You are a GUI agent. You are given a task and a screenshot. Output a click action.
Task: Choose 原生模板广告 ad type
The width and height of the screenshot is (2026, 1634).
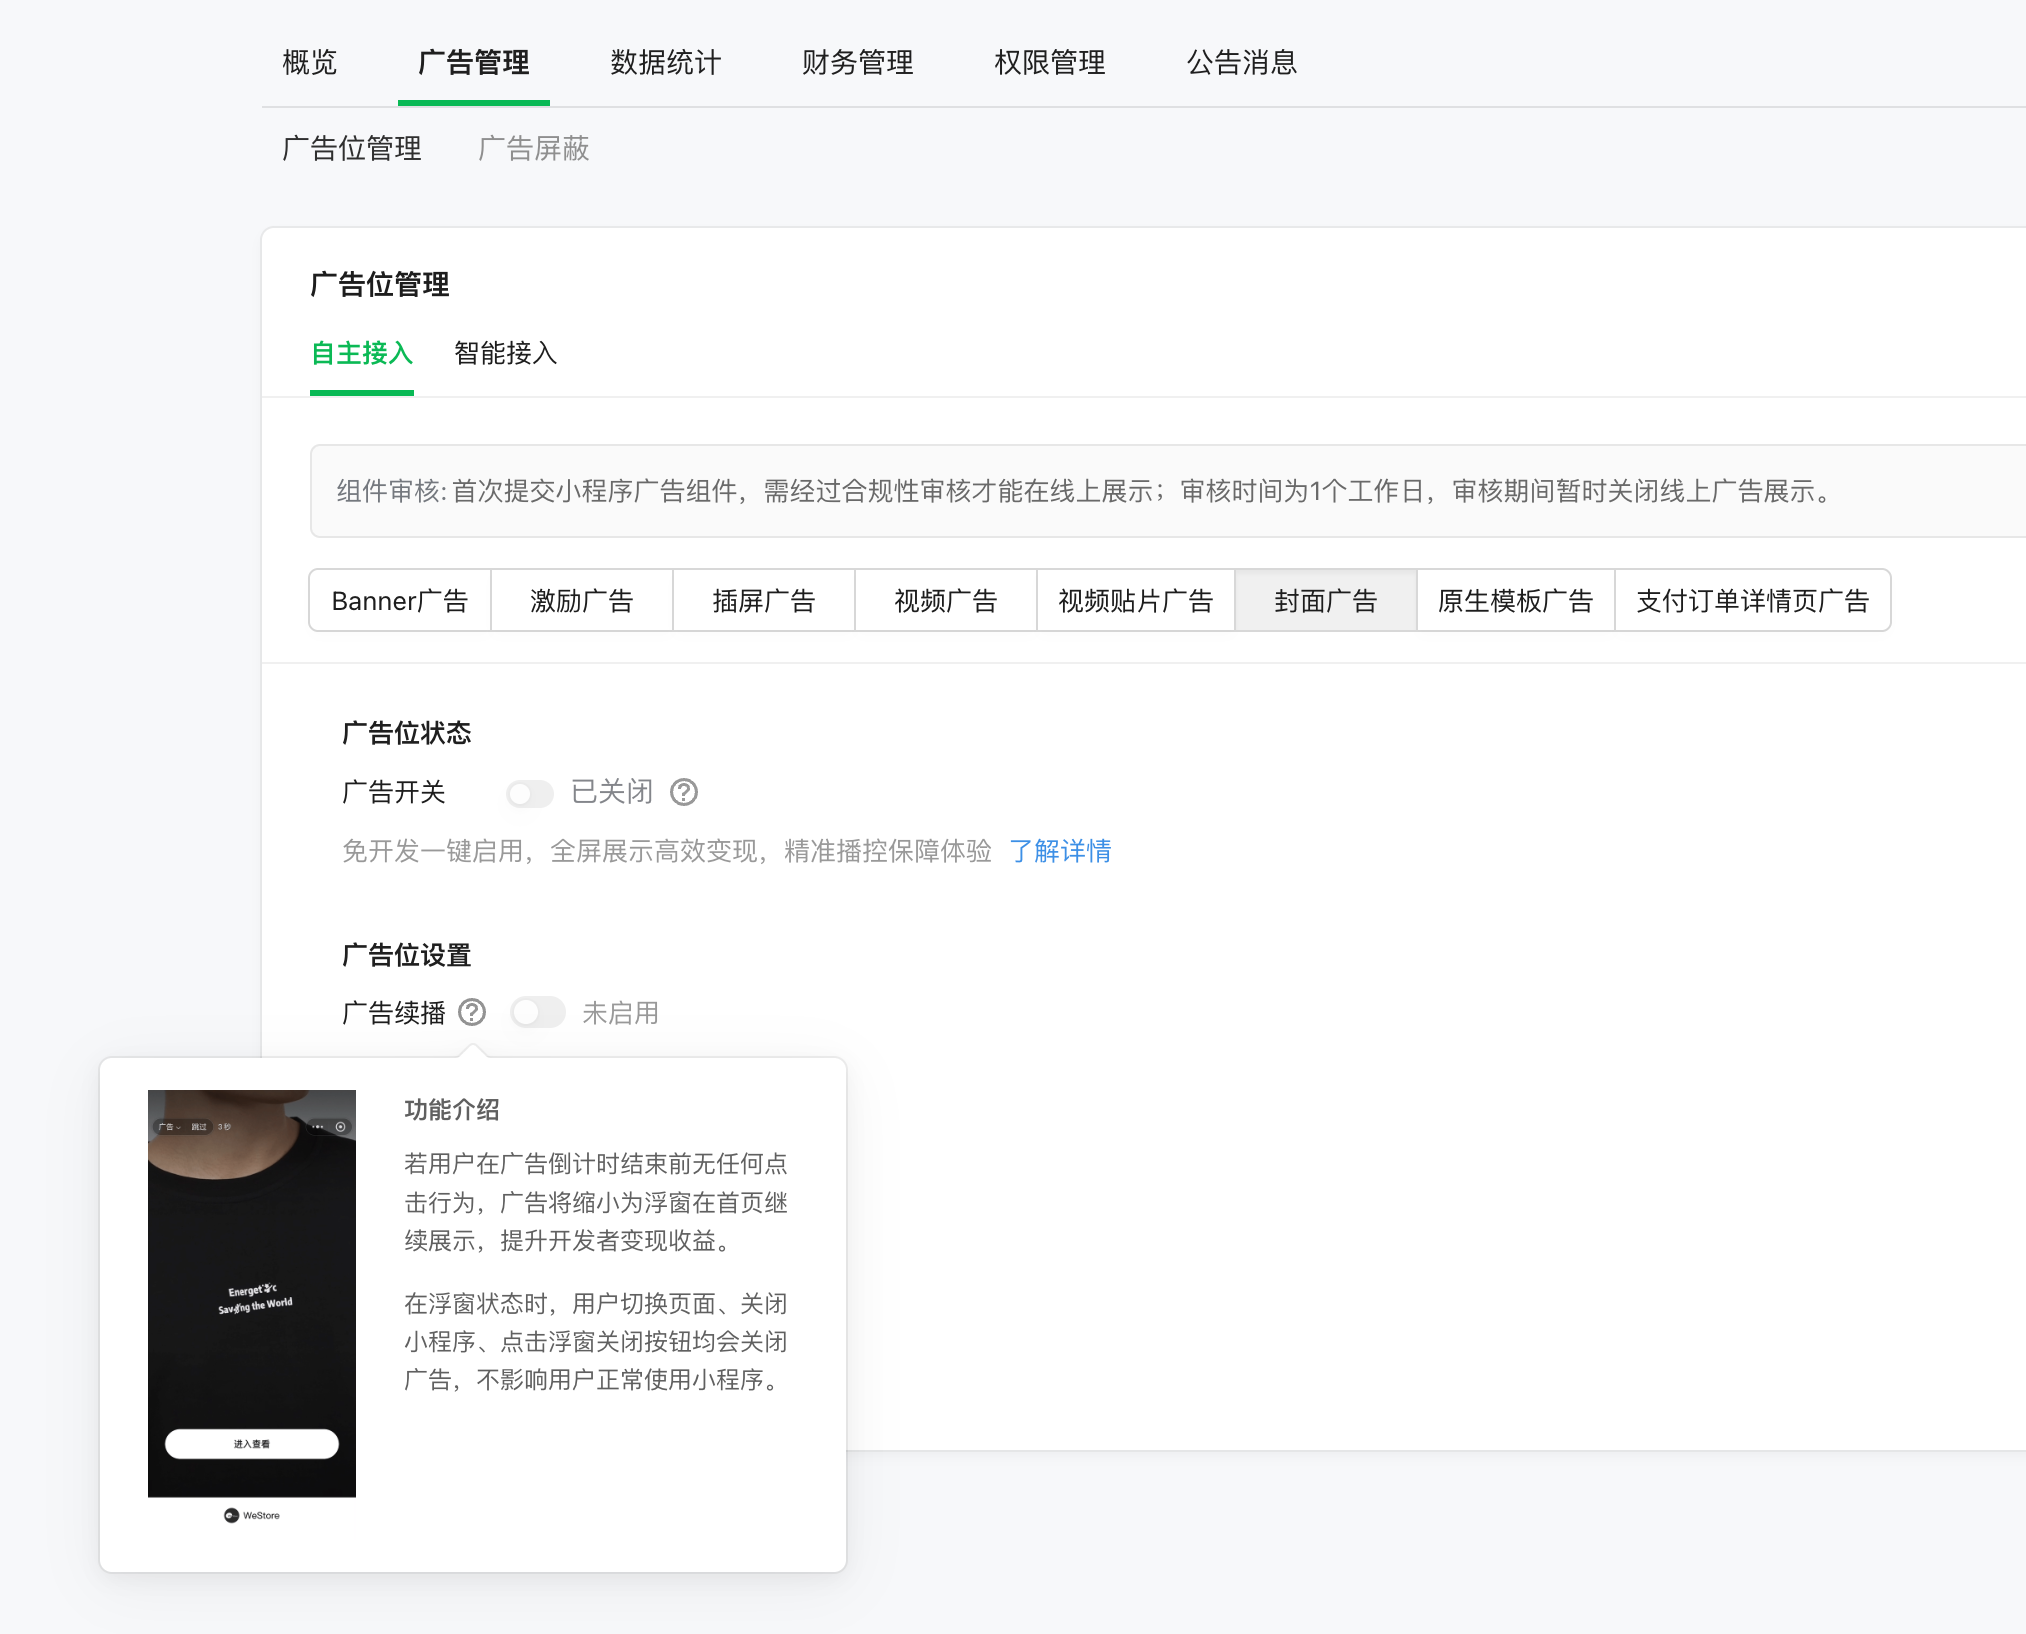[1515, 601]
